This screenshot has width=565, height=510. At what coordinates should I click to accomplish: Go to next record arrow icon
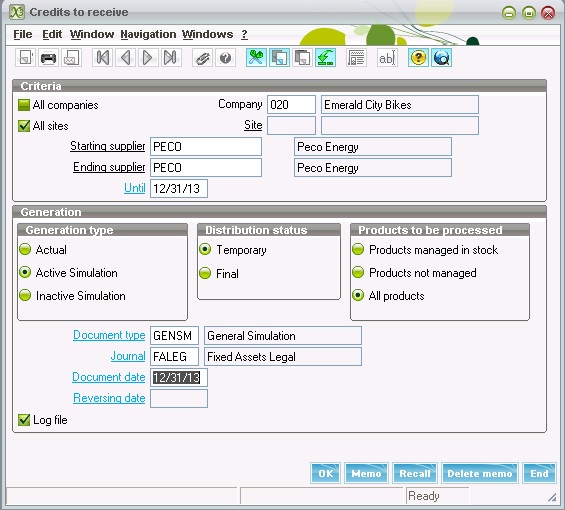pyautogui.click(x=147, y=58)
